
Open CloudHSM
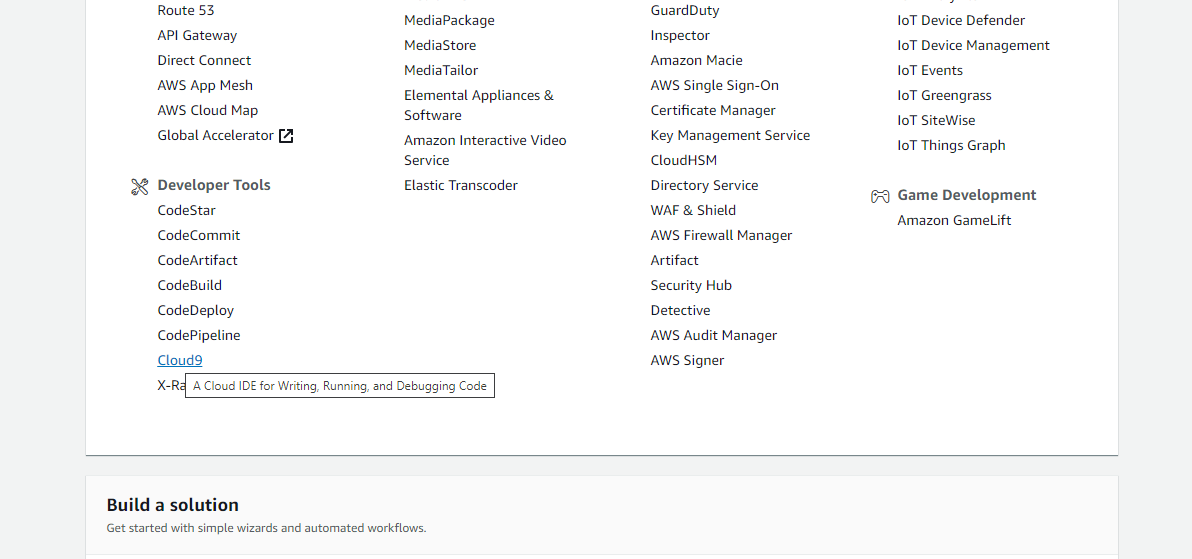tap(683, 161)
